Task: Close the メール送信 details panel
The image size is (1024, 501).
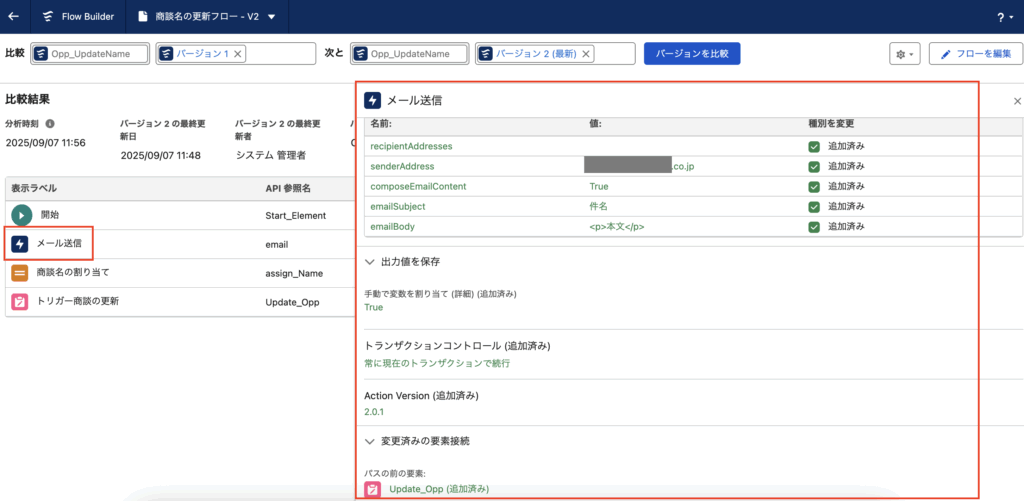Action: coord(1017,101)
